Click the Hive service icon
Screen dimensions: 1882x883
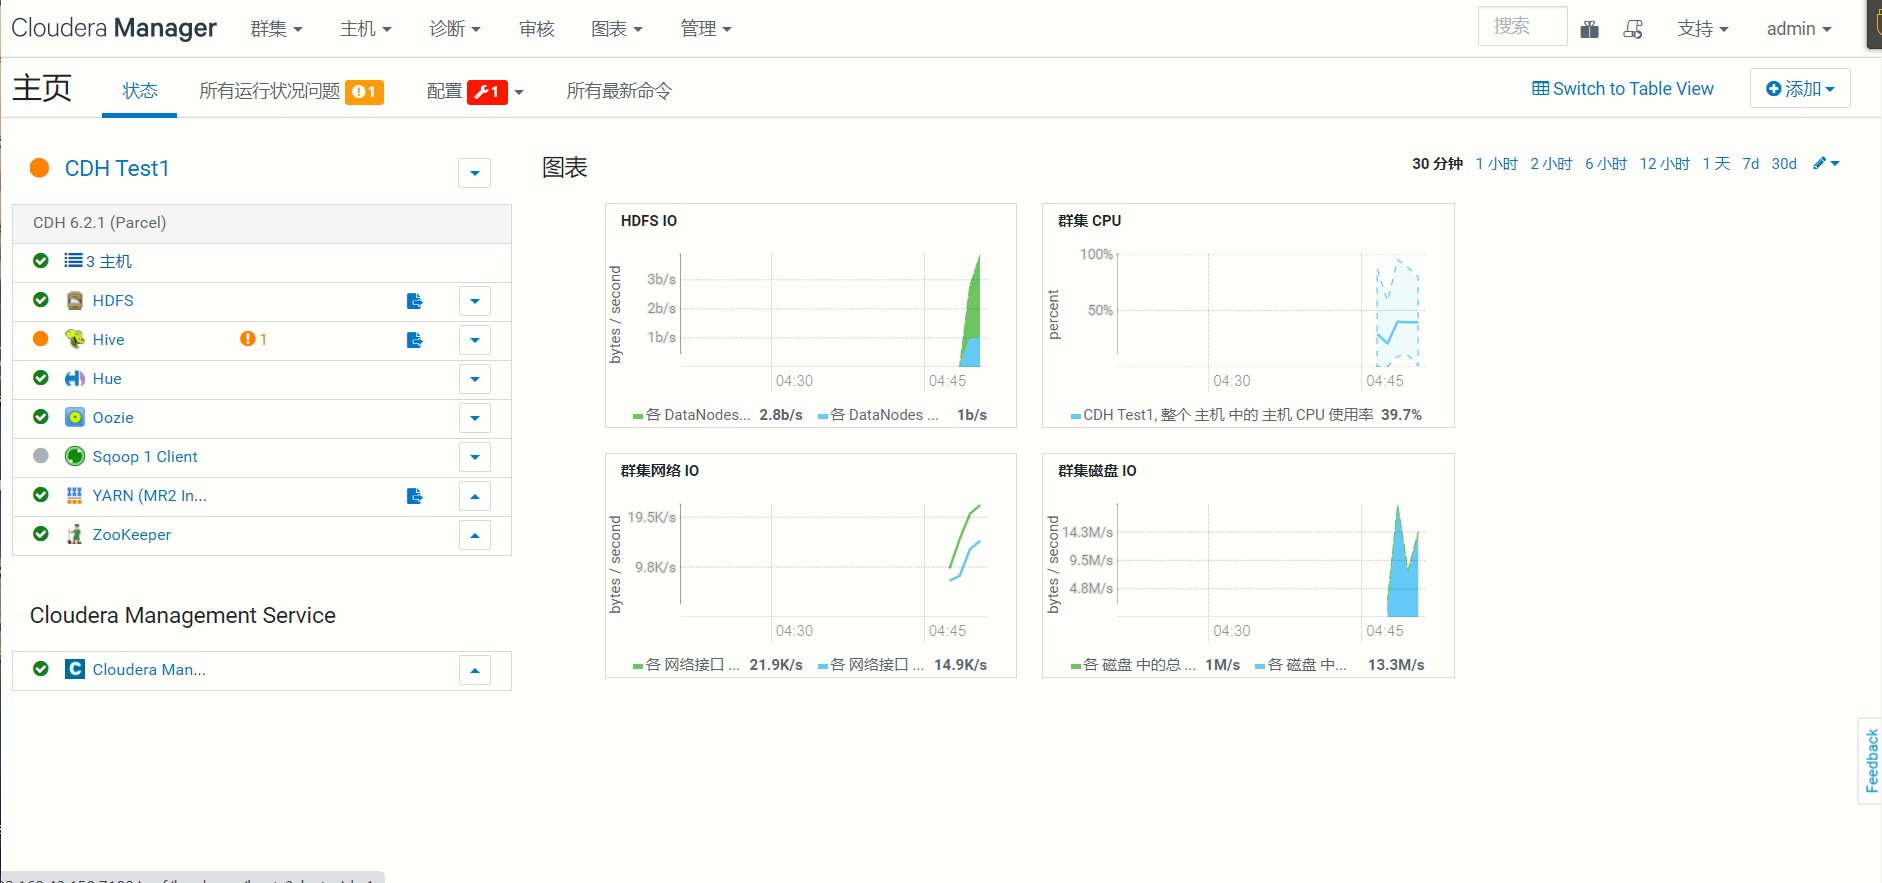(x=74, y=340)
